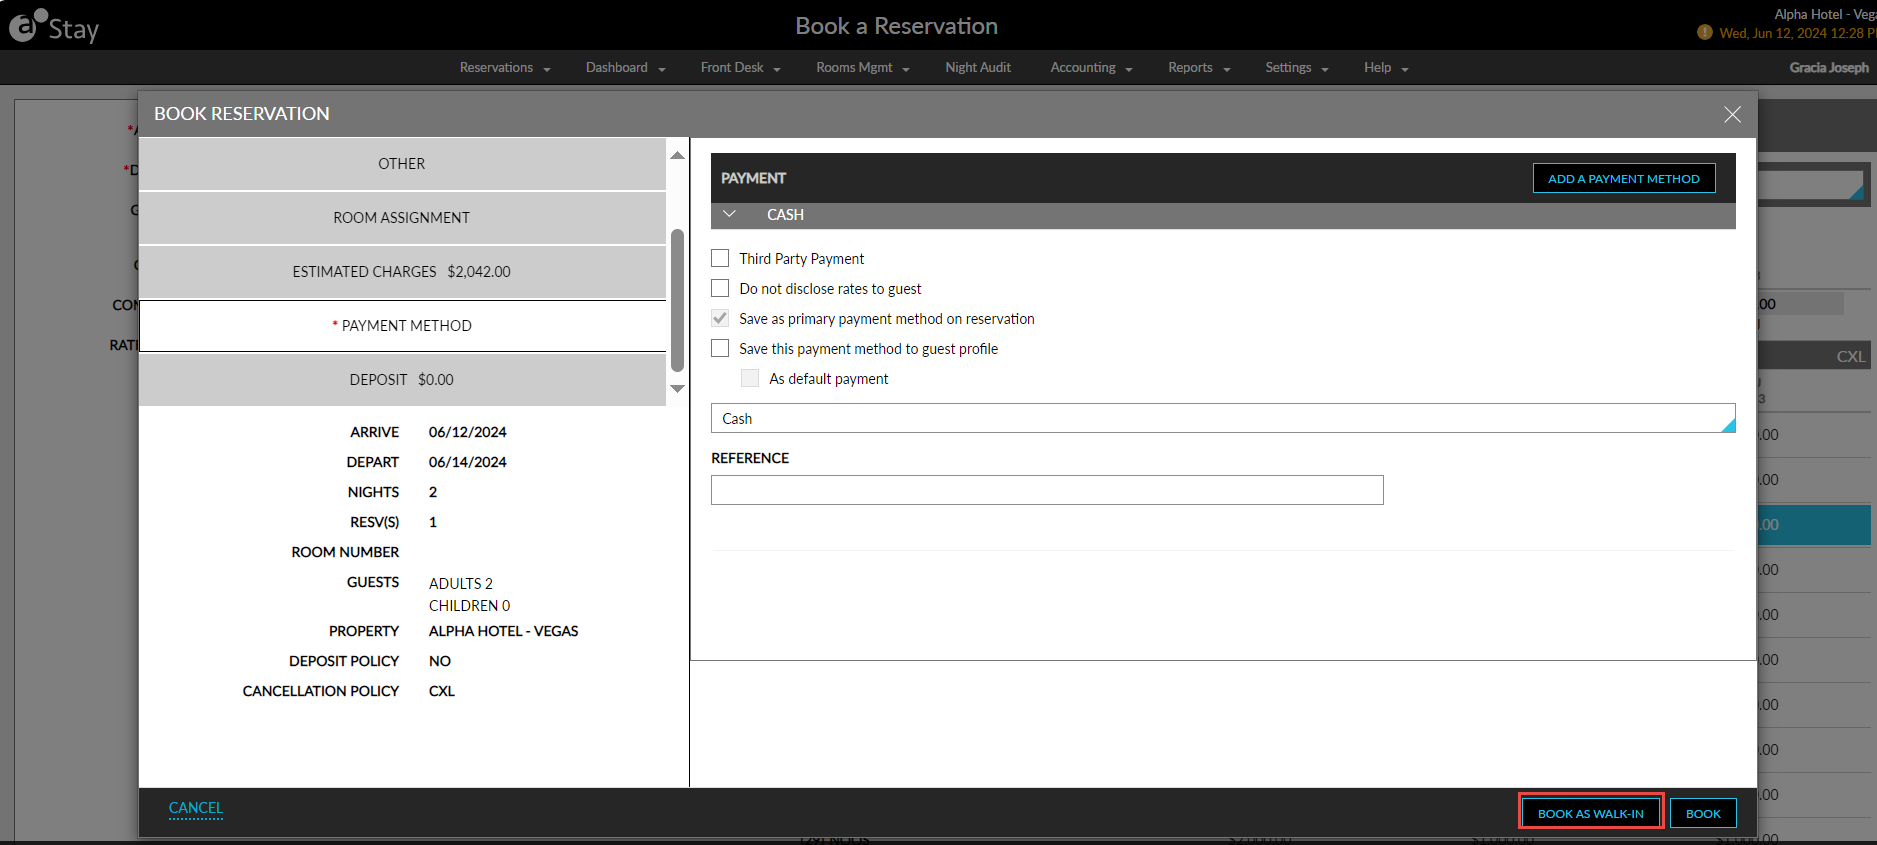
Task: Open the Accounting menu
Action: [1091, 68]
